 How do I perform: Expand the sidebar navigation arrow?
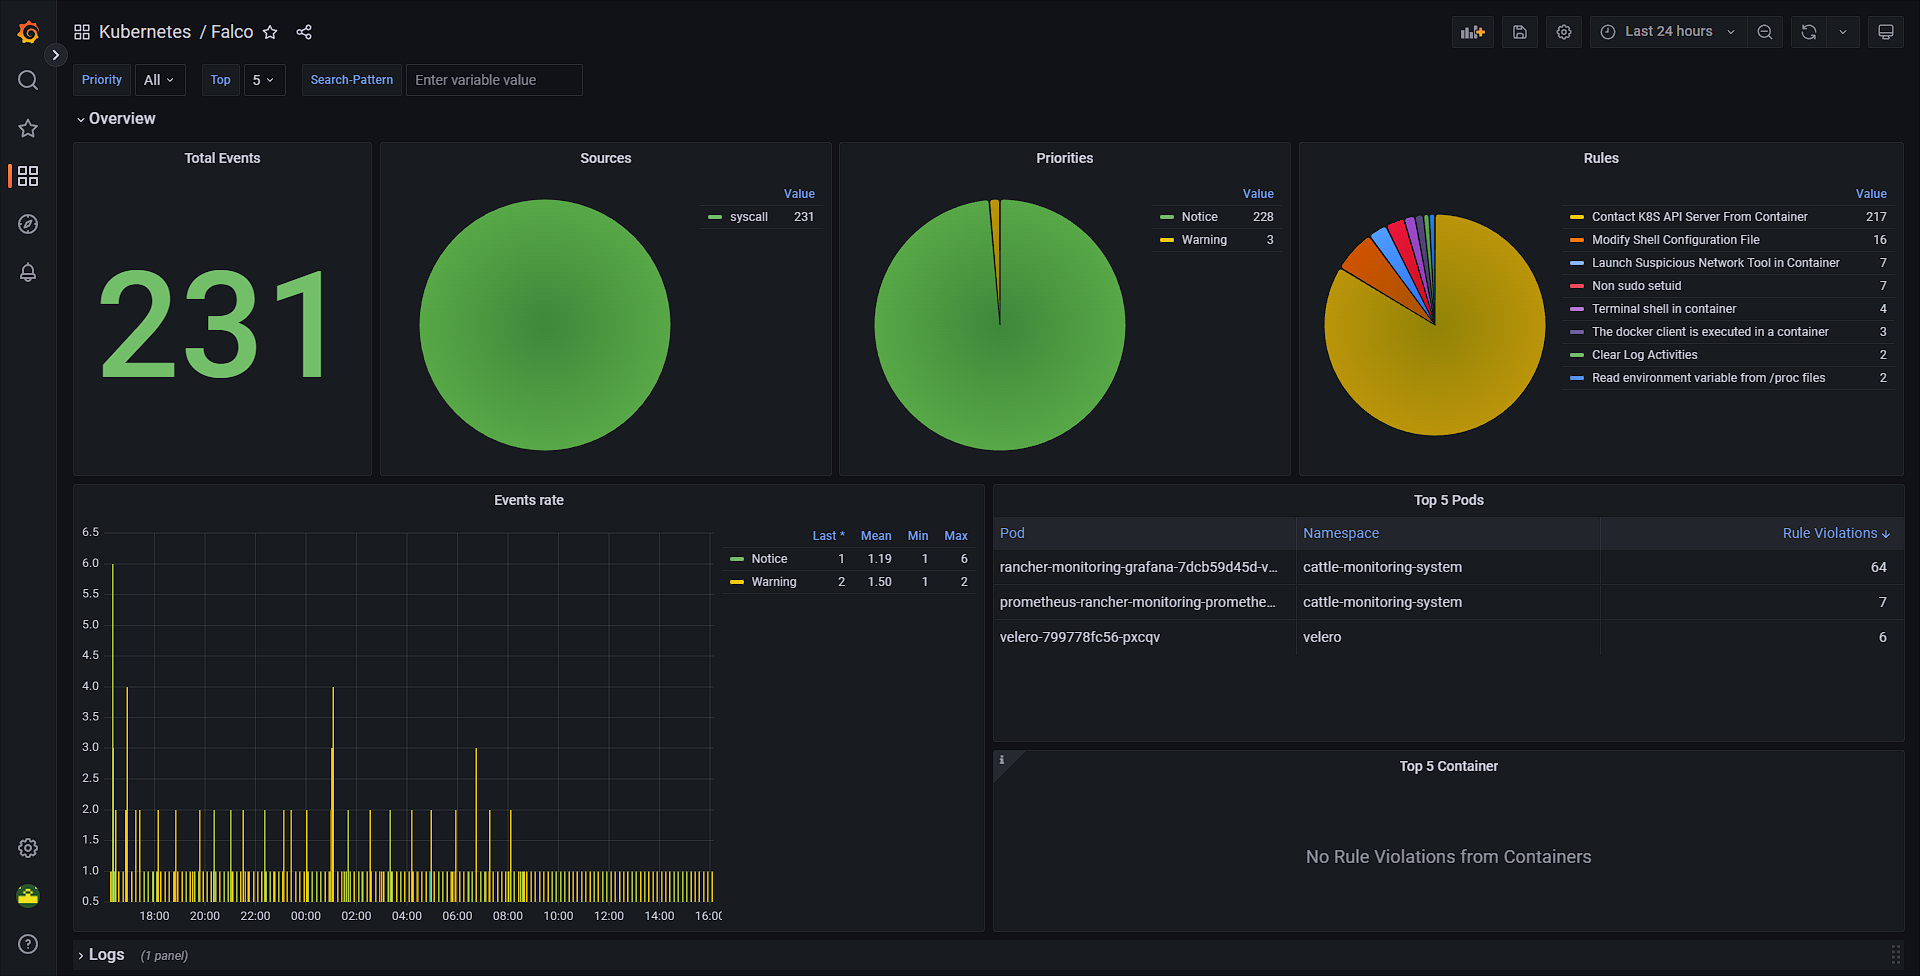click(x=56, y=55)
